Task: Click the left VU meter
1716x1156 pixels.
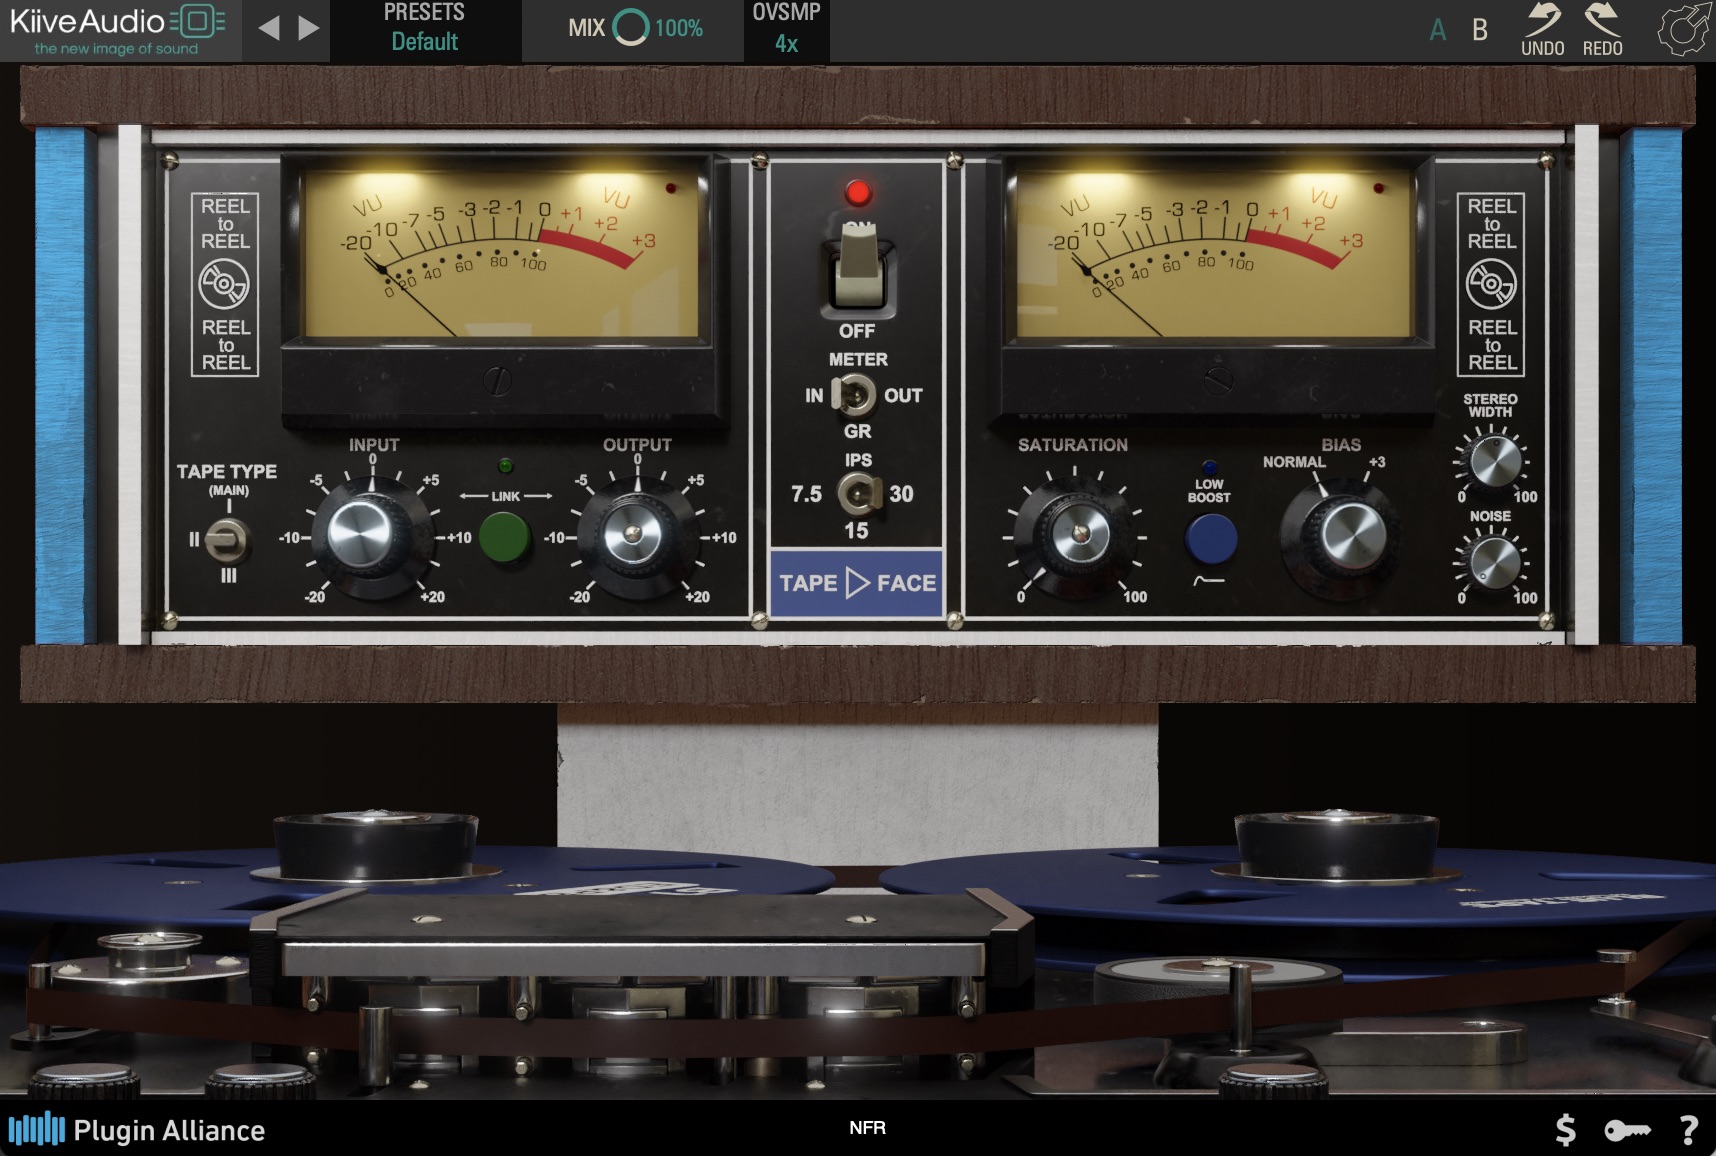Action: click(500, 254)
